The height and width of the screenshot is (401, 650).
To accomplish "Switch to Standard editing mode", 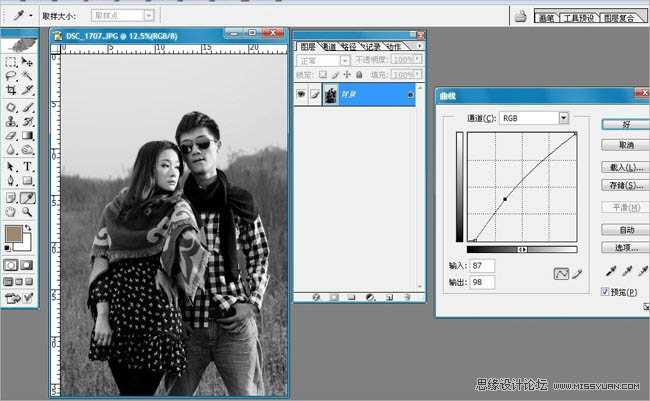I will pos(11,265).
